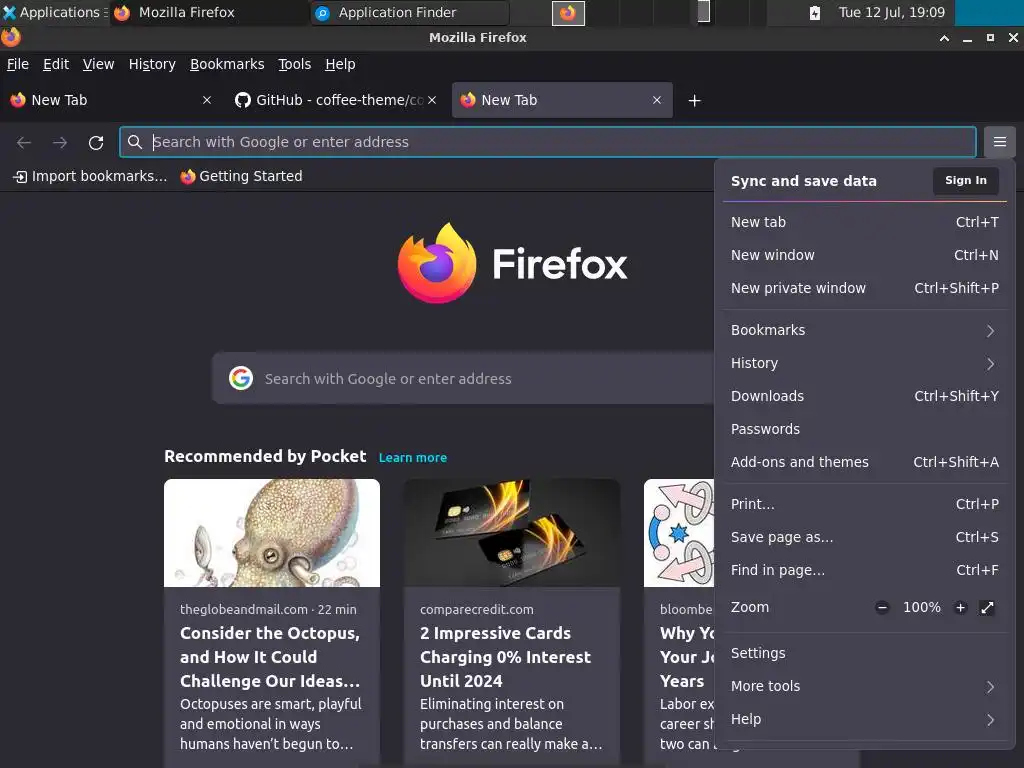Reload the current page
Image resolution: width=1024 pixels, height=768 pixels.
coord(96,142)
